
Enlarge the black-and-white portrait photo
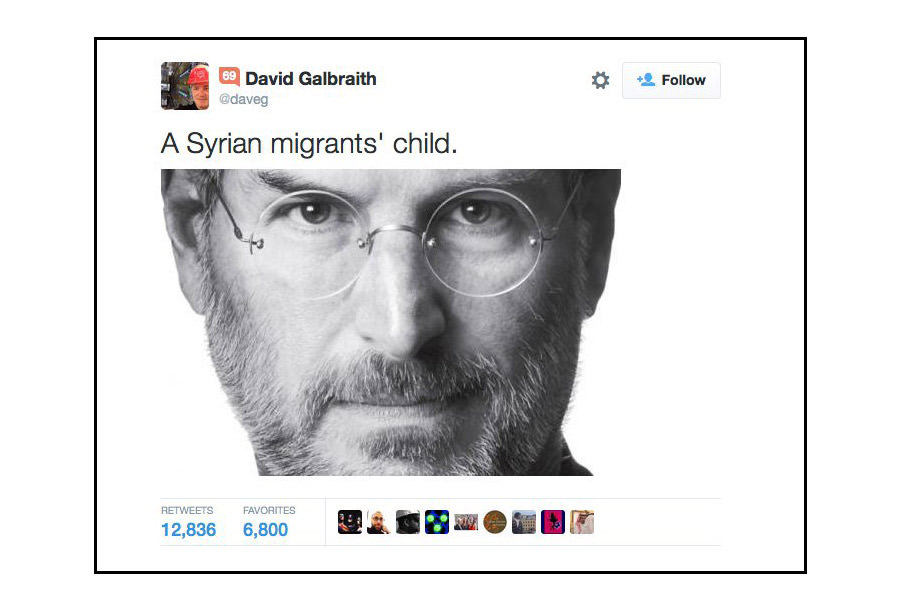(x=391, y=322)
